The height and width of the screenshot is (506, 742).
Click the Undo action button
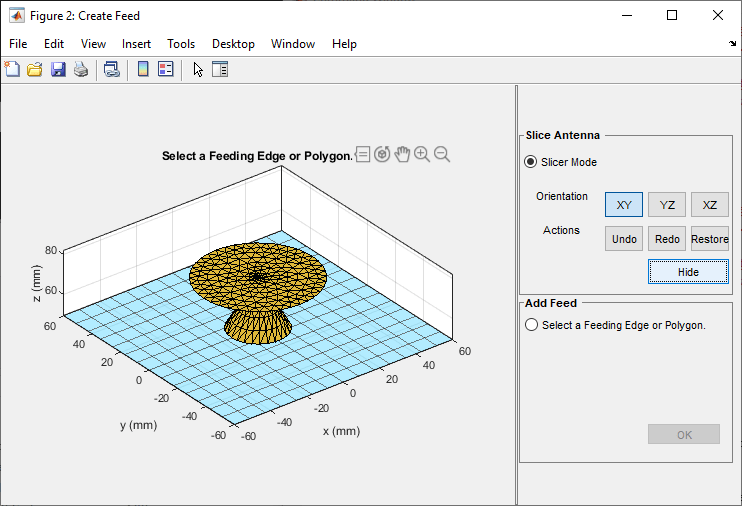tap(624, 239)
